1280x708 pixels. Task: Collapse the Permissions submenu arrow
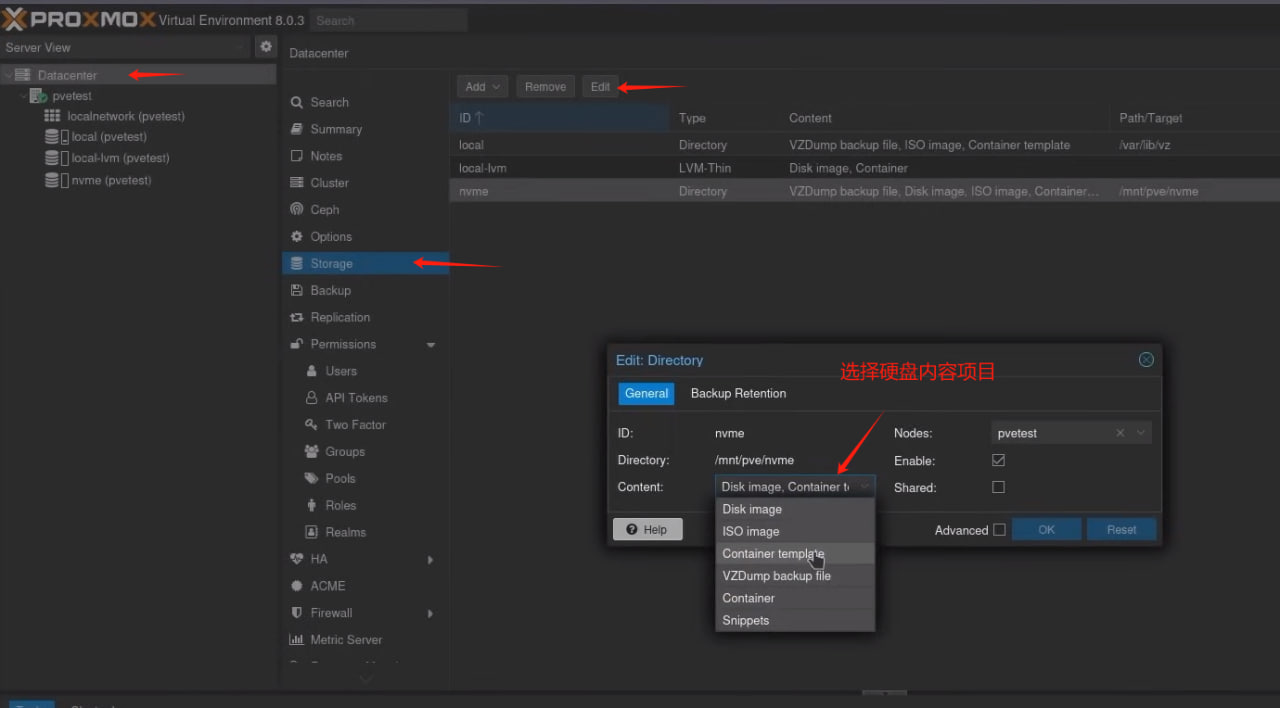[x=431, y=345]
